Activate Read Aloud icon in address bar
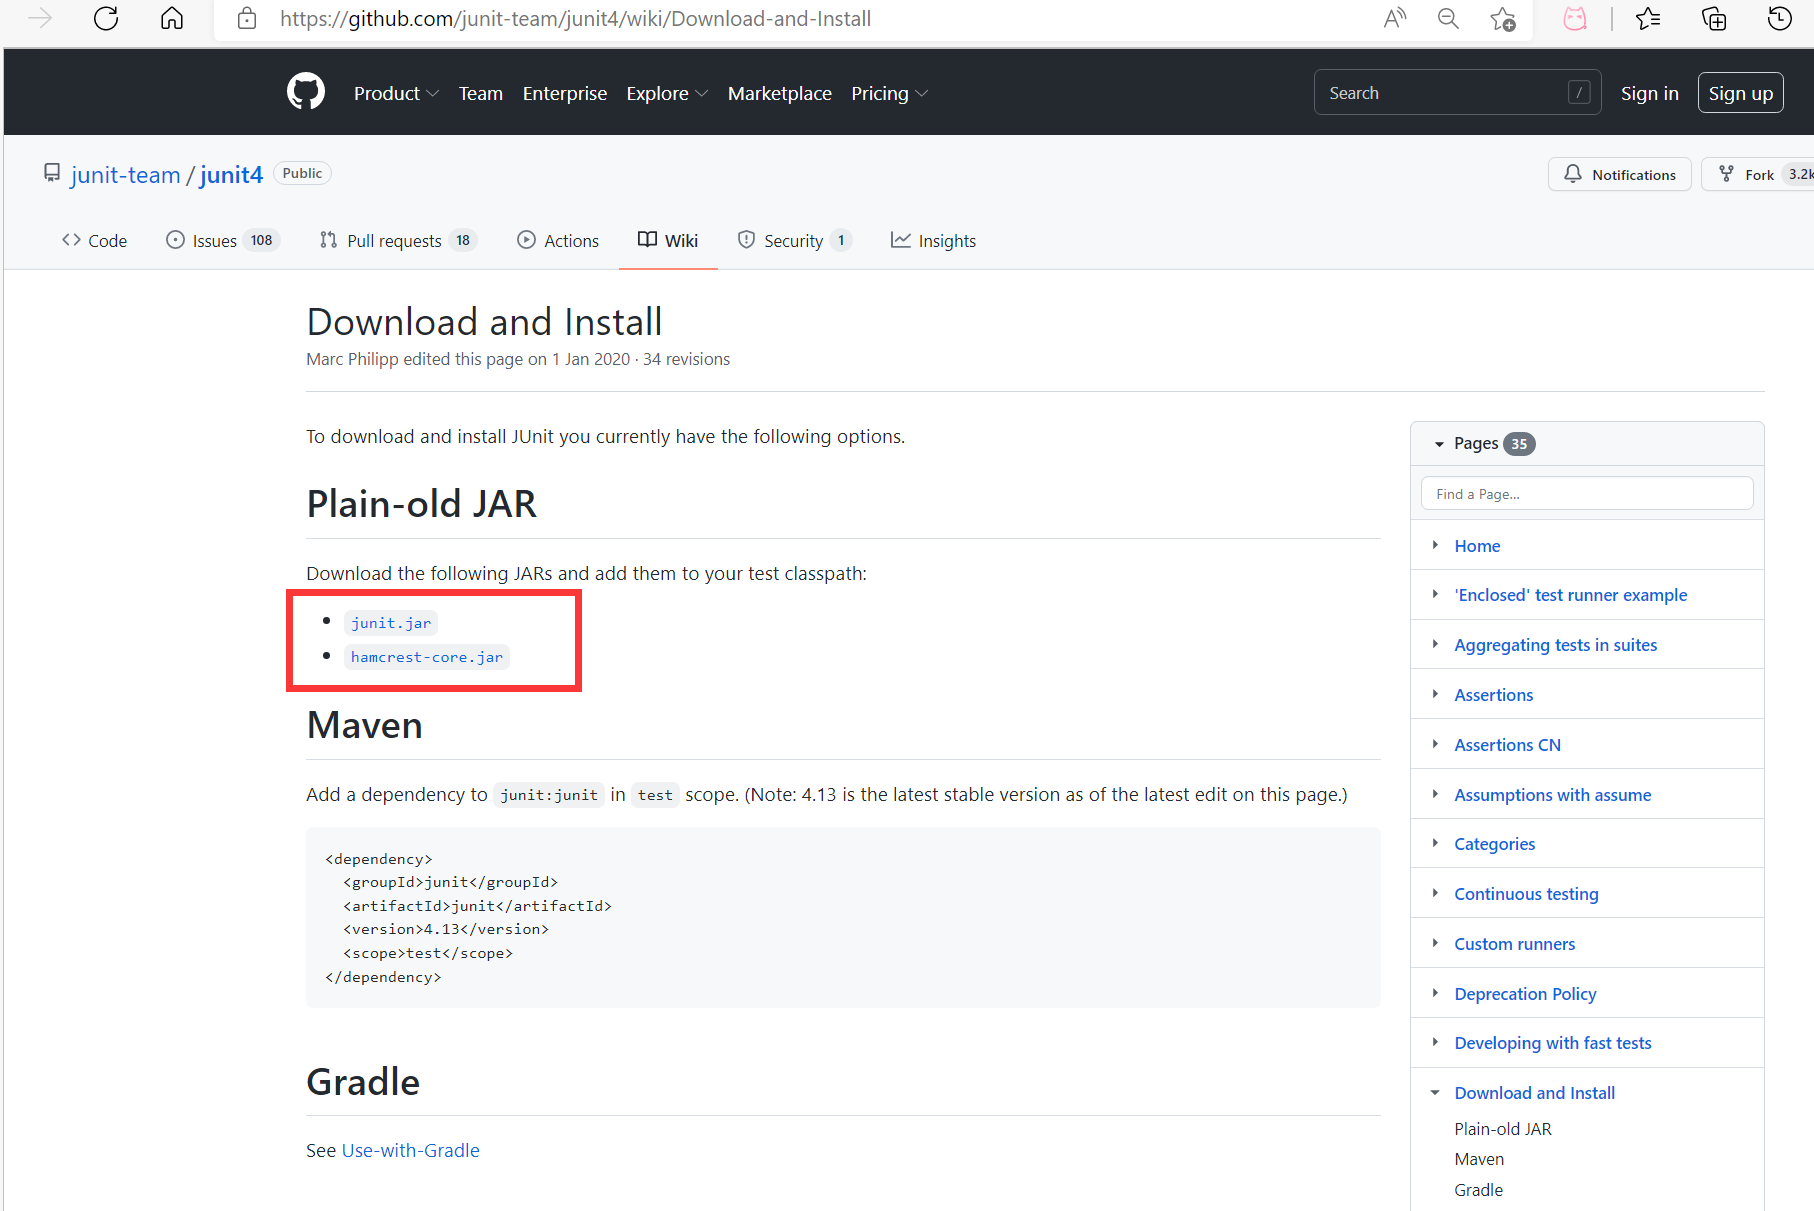Screen dimensions: 1814x1211 [x=1395, y=19]
